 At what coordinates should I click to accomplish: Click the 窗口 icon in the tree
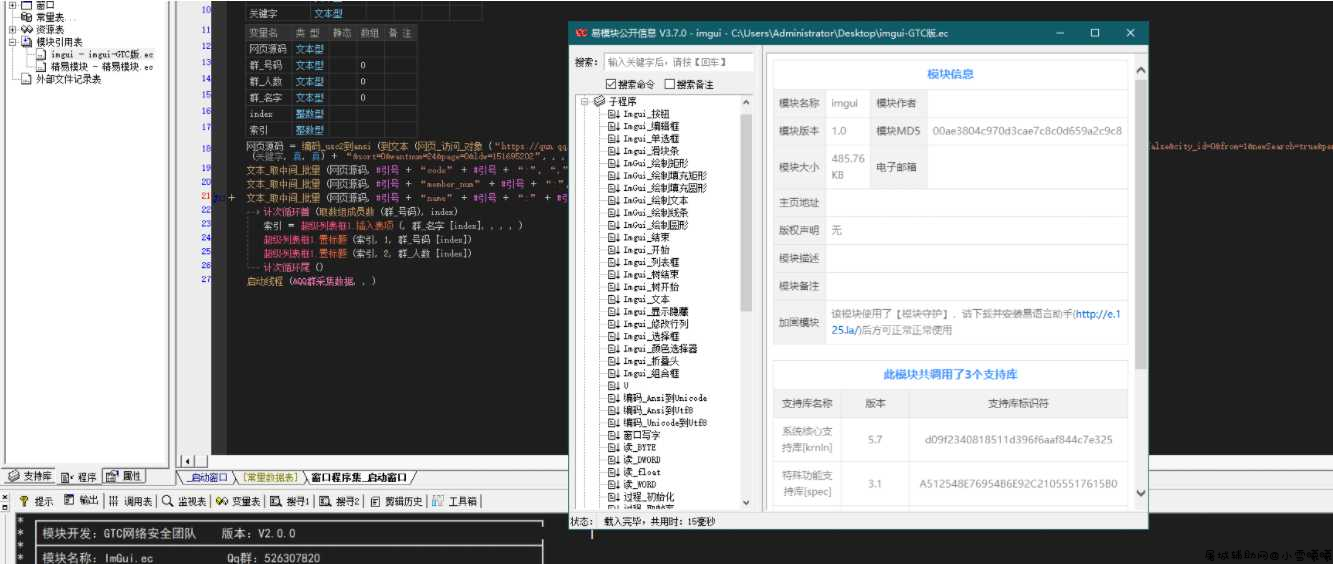tap(27, 5)
